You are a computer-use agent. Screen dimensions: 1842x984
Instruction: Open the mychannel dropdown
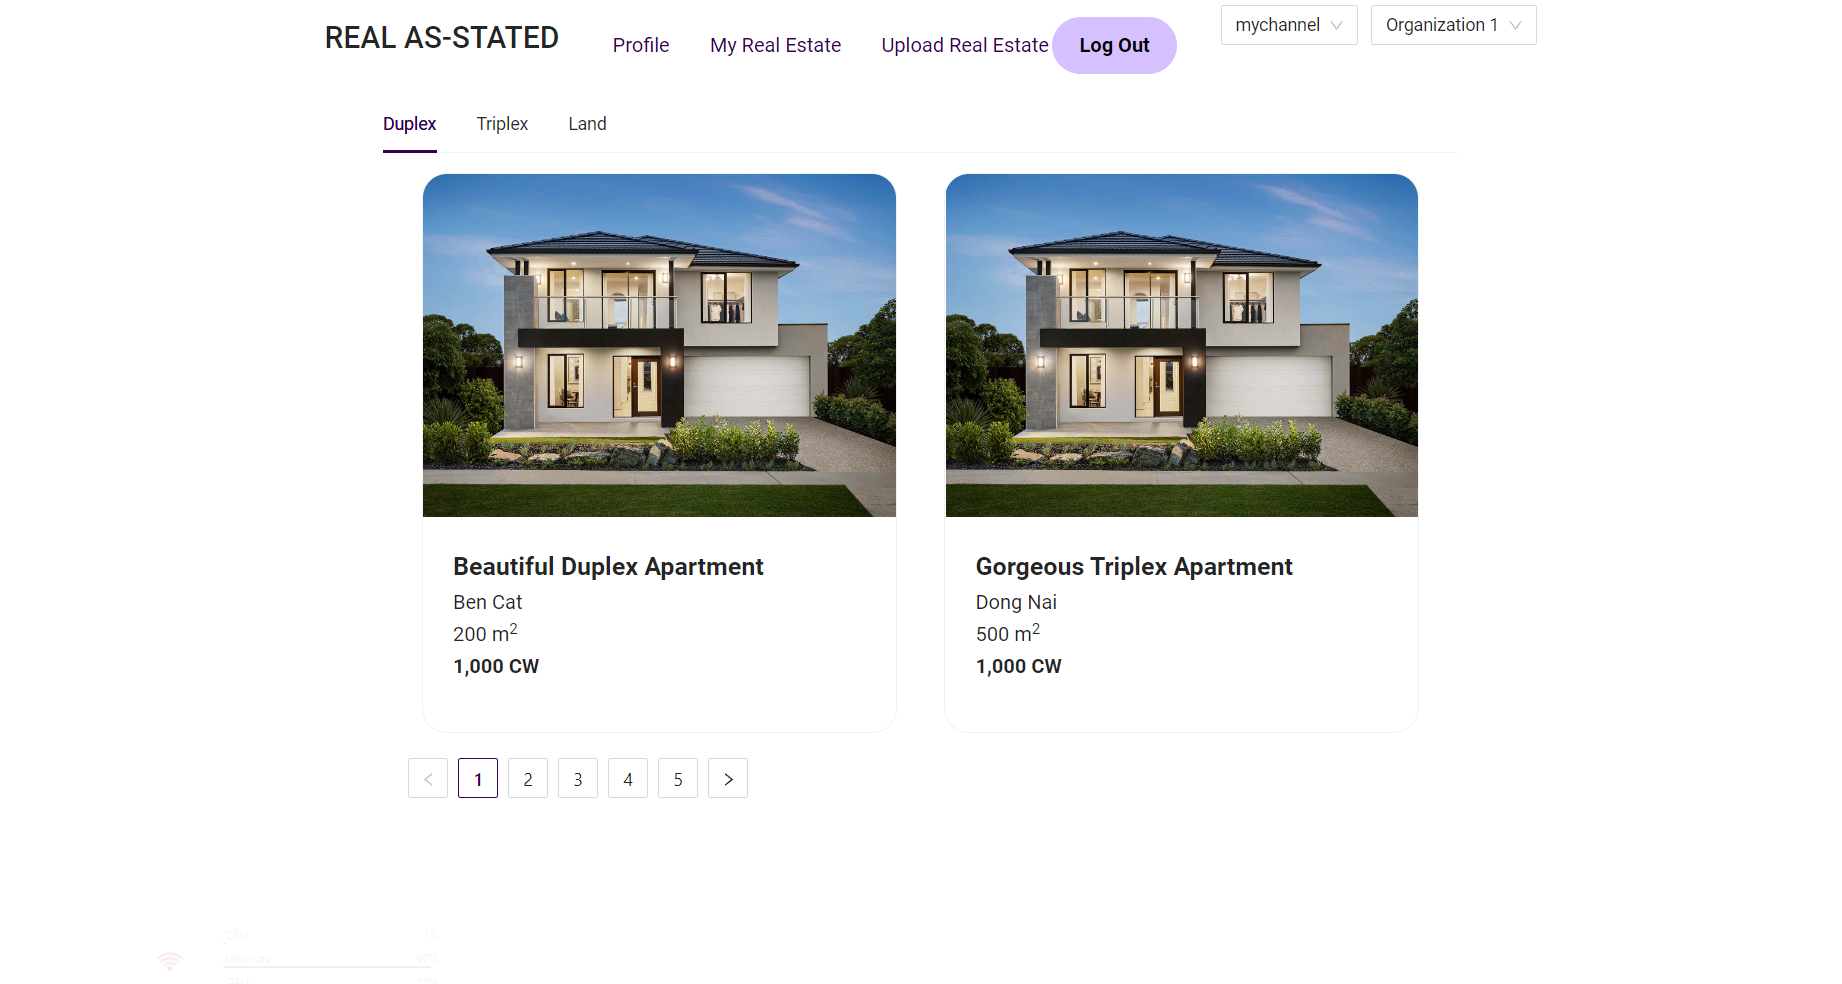[1288, 25]
